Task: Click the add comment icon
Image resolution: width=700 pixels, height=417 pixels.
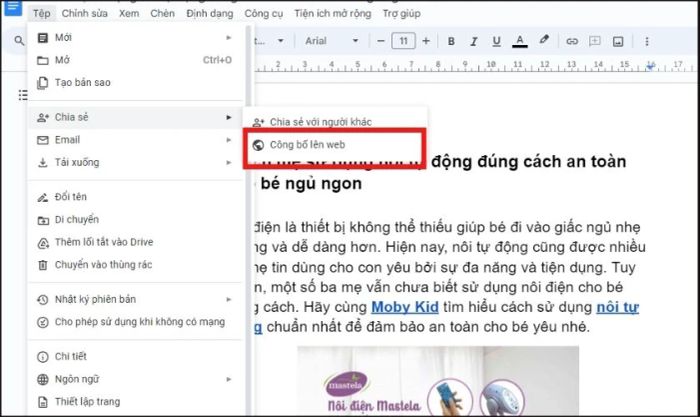Action: click(595, 41)
